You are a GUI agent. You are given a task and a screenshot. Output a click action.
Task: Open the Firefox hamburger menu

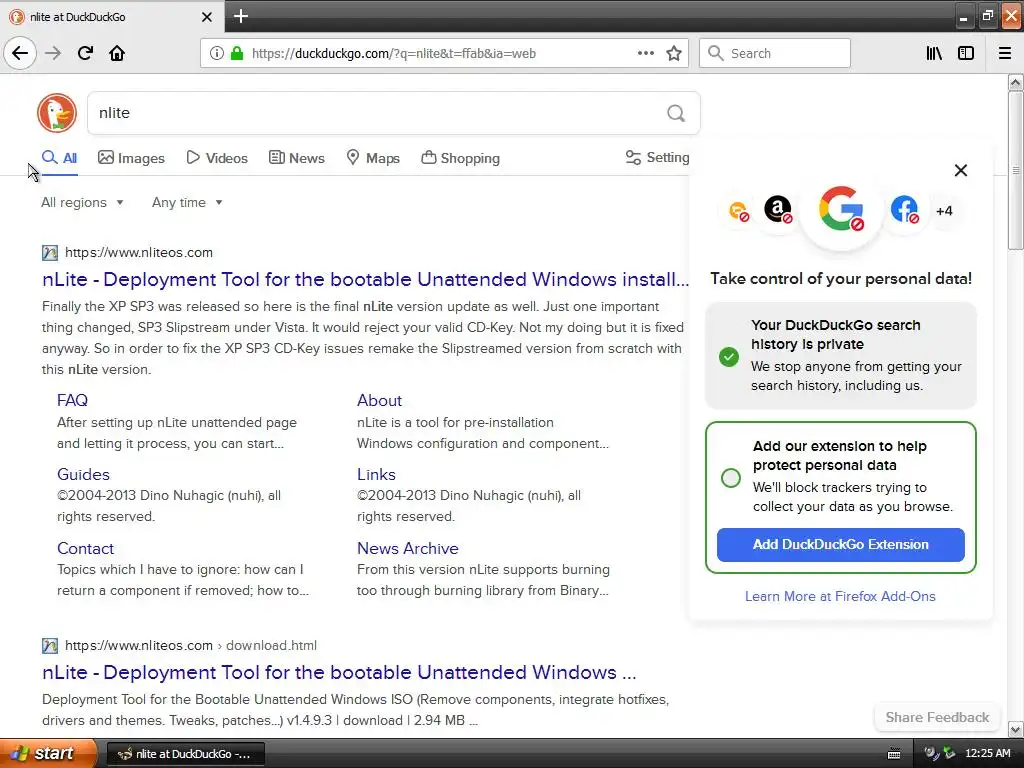[x=1005, y=54]
